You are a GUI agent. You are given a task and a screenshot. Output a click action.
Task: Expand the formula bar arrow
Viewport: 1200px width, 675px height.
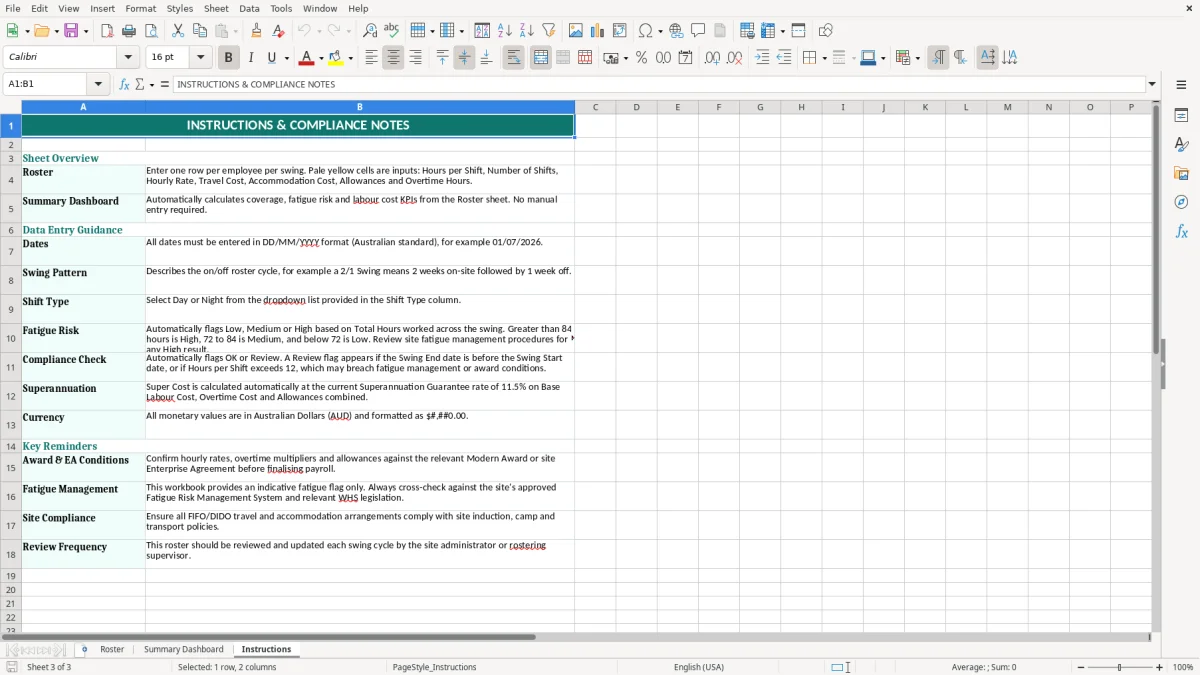pyautogui.click(x=1152, y=85)
